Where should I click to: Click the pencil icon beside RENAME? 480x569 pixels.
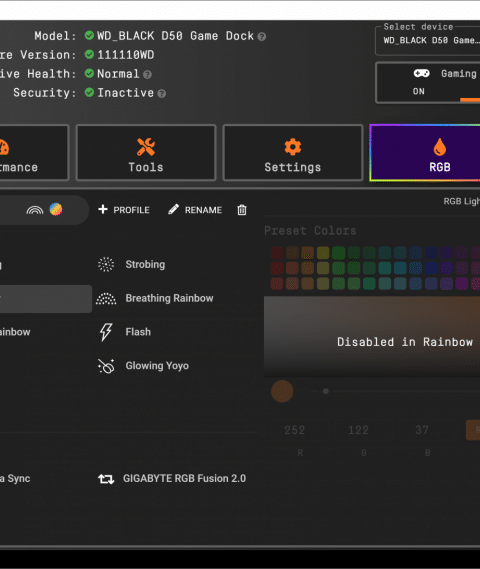[173, 209]
